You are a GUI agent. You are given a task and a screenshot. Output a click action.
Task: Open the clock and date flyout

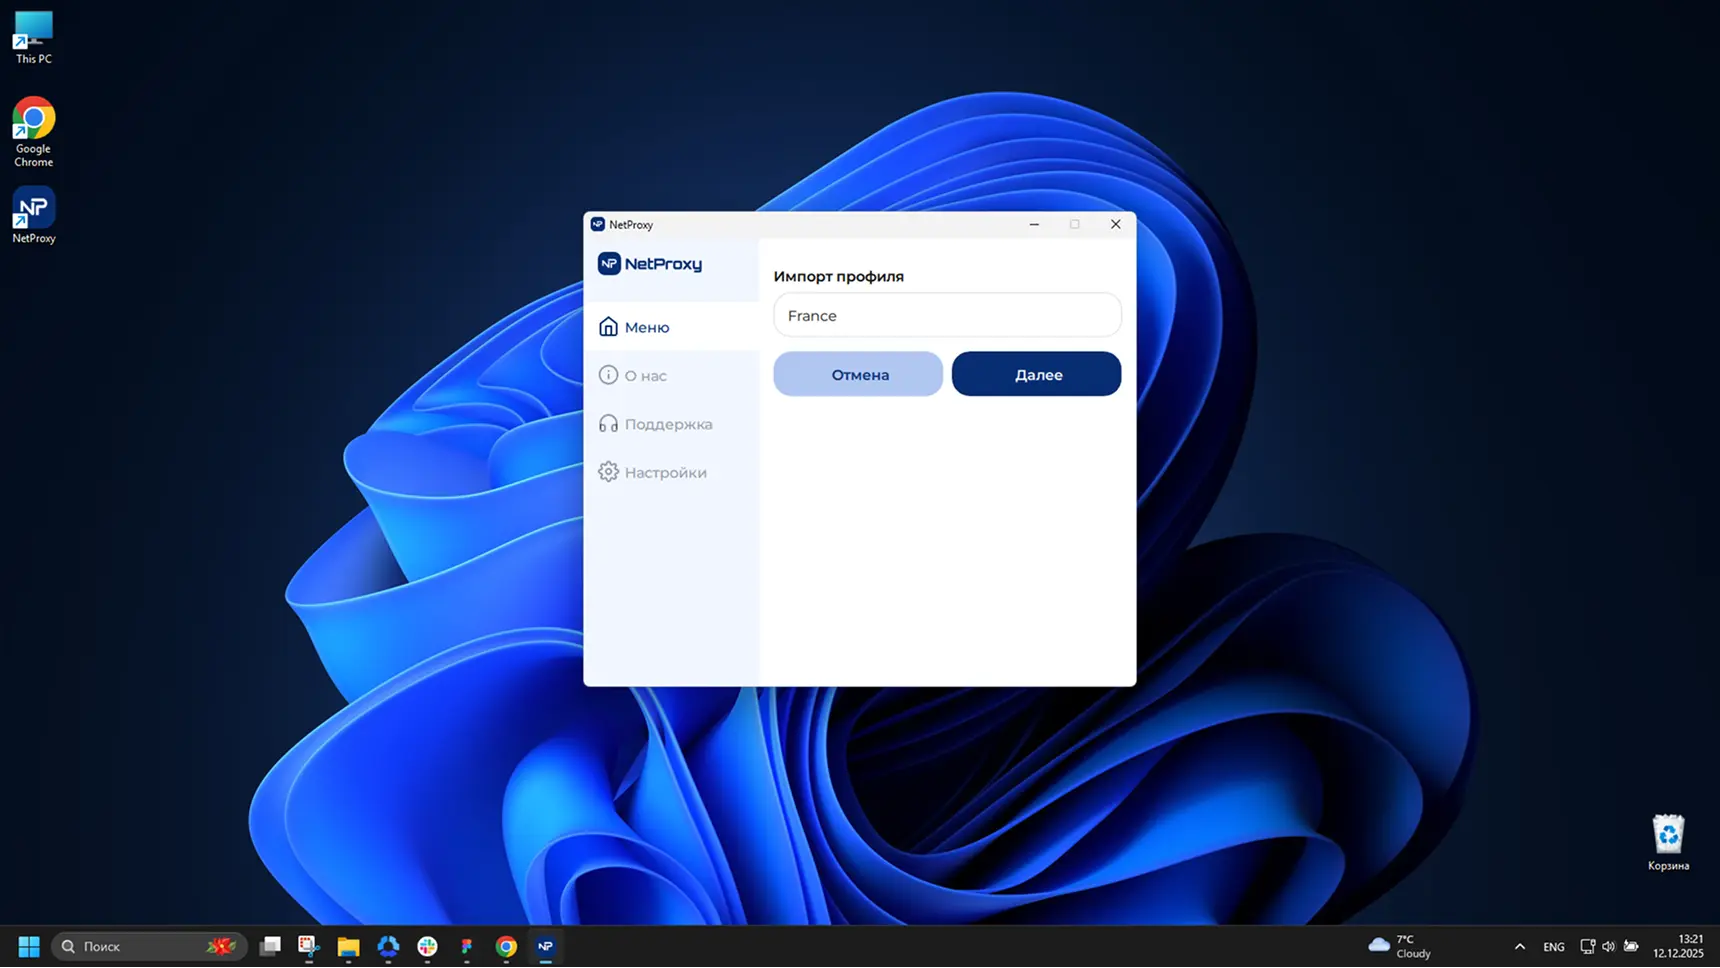1677,946
